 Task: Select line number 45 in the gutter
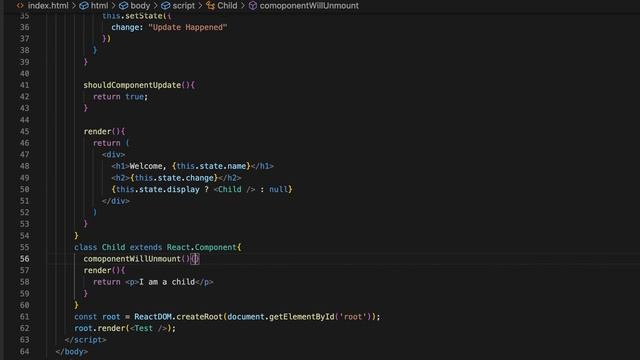pos(24,131)
